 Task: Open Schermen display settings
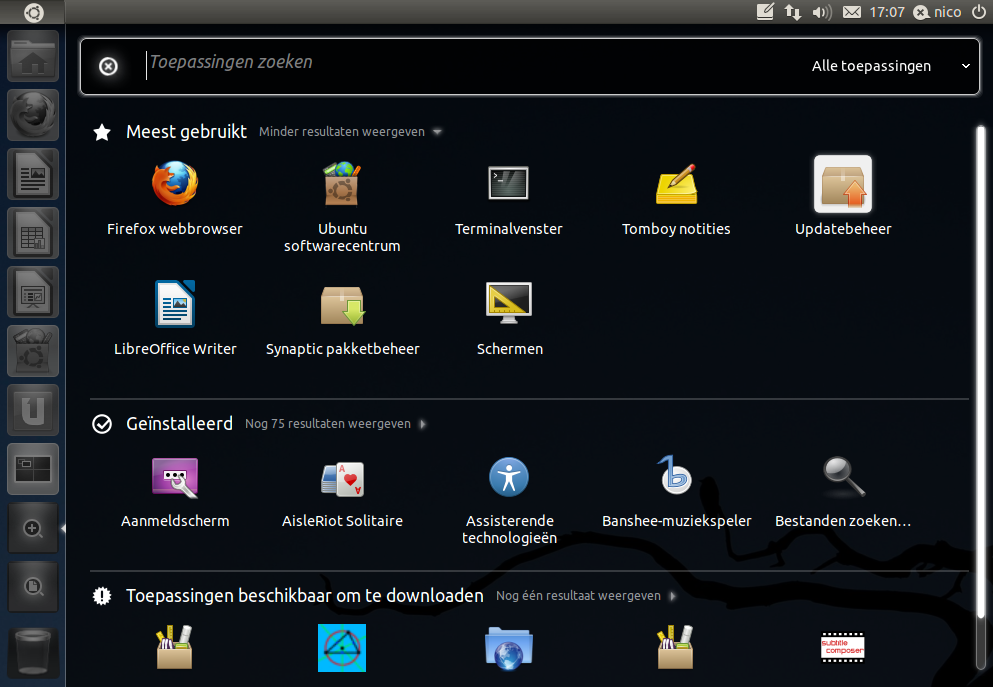pyautogui.click(x=509, y=303)
